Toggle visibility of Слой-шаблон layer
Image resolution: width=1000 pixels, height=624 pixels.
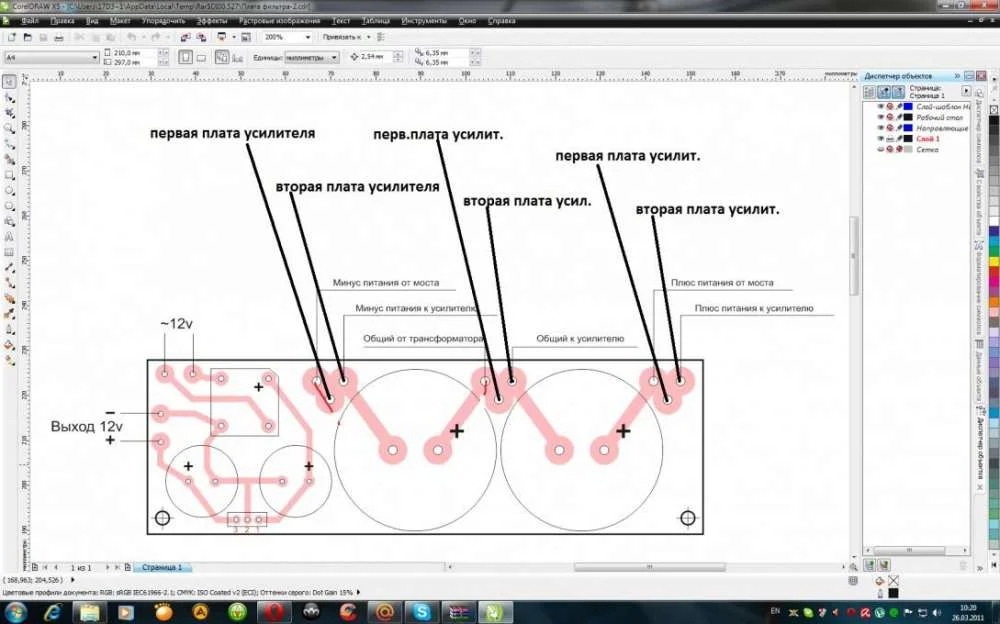click(881, 107)
